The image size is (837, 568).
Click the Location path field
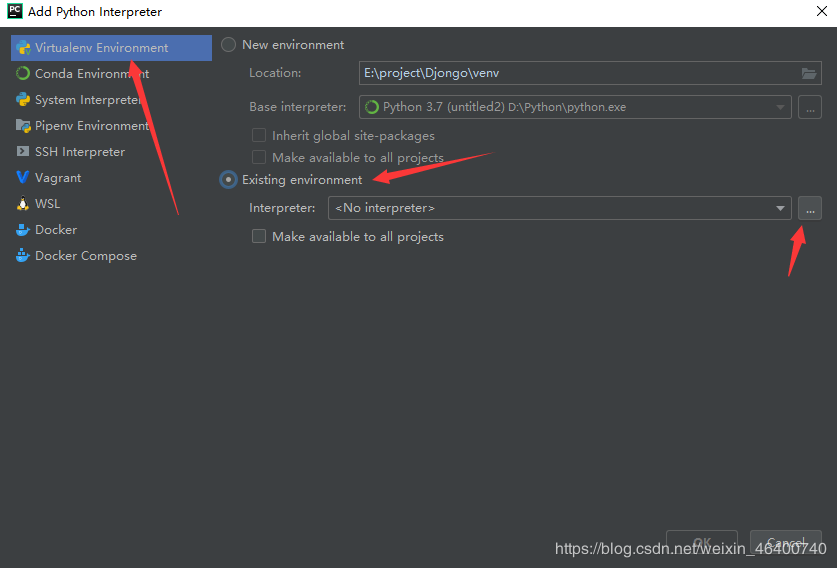click(590, 73)
